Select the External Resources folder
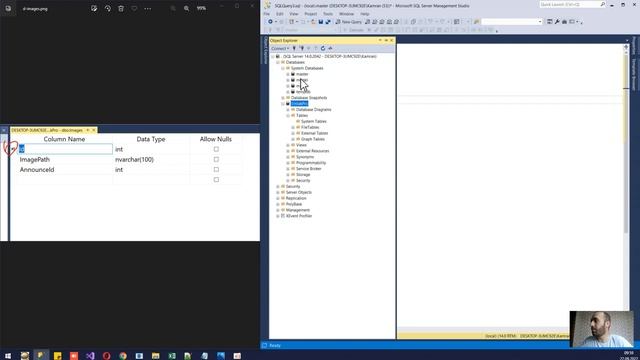Screen dimensions: 640x360 tap(312, 151)
